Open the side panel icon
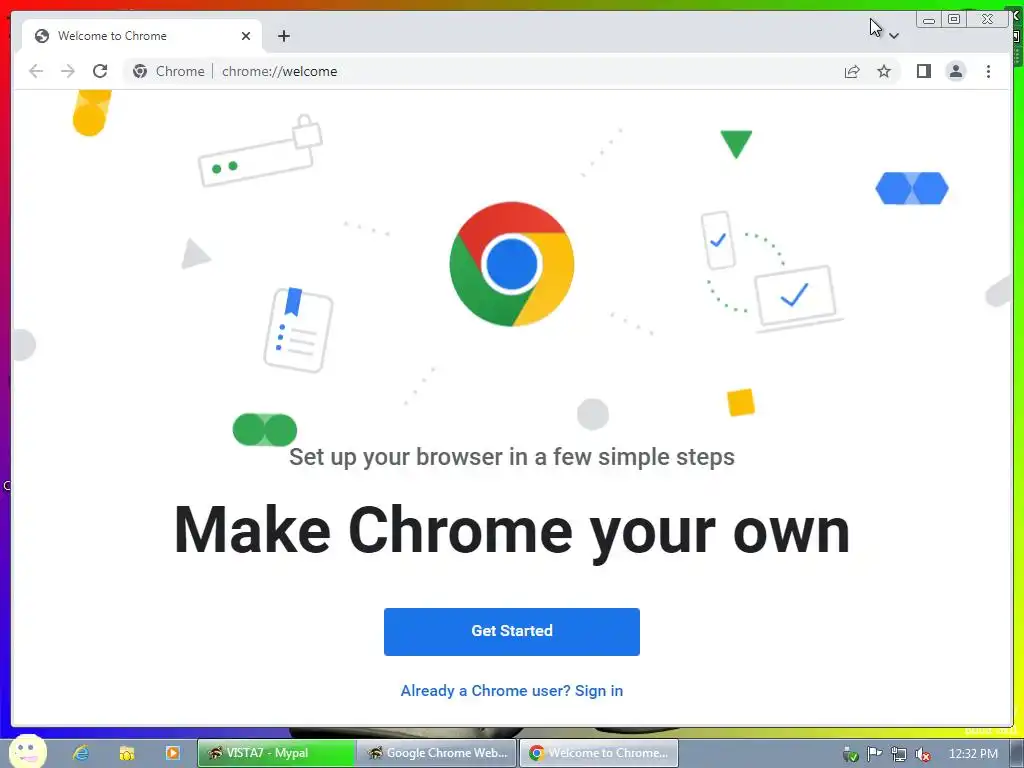 click(x=923, y=71)
